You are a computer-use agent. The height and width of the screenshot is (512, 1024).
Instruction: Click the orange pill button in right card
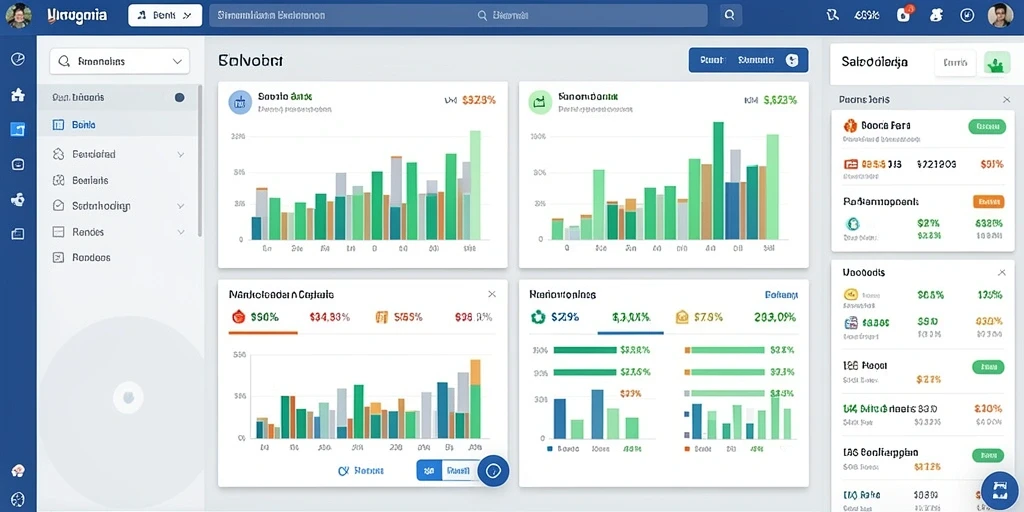point(989,202)
